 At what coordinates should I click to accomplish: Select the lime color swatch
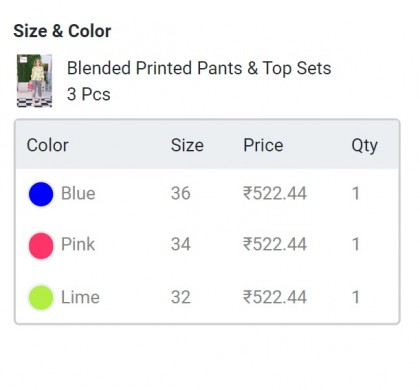[x=41, y=298]
